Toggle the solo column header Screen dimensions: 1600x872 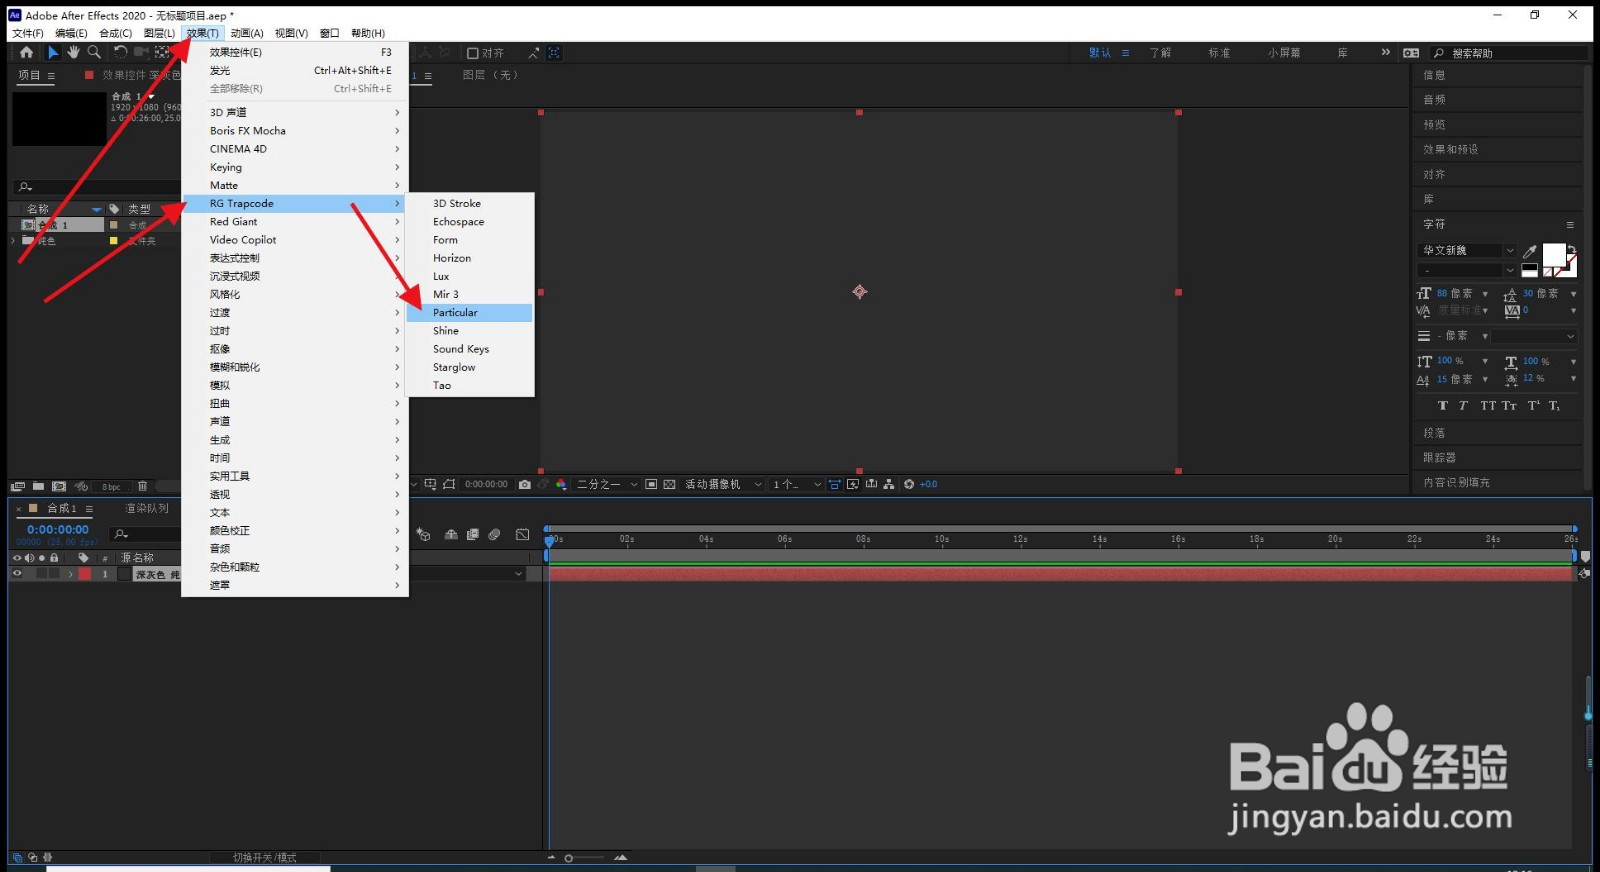coord(42,558)
